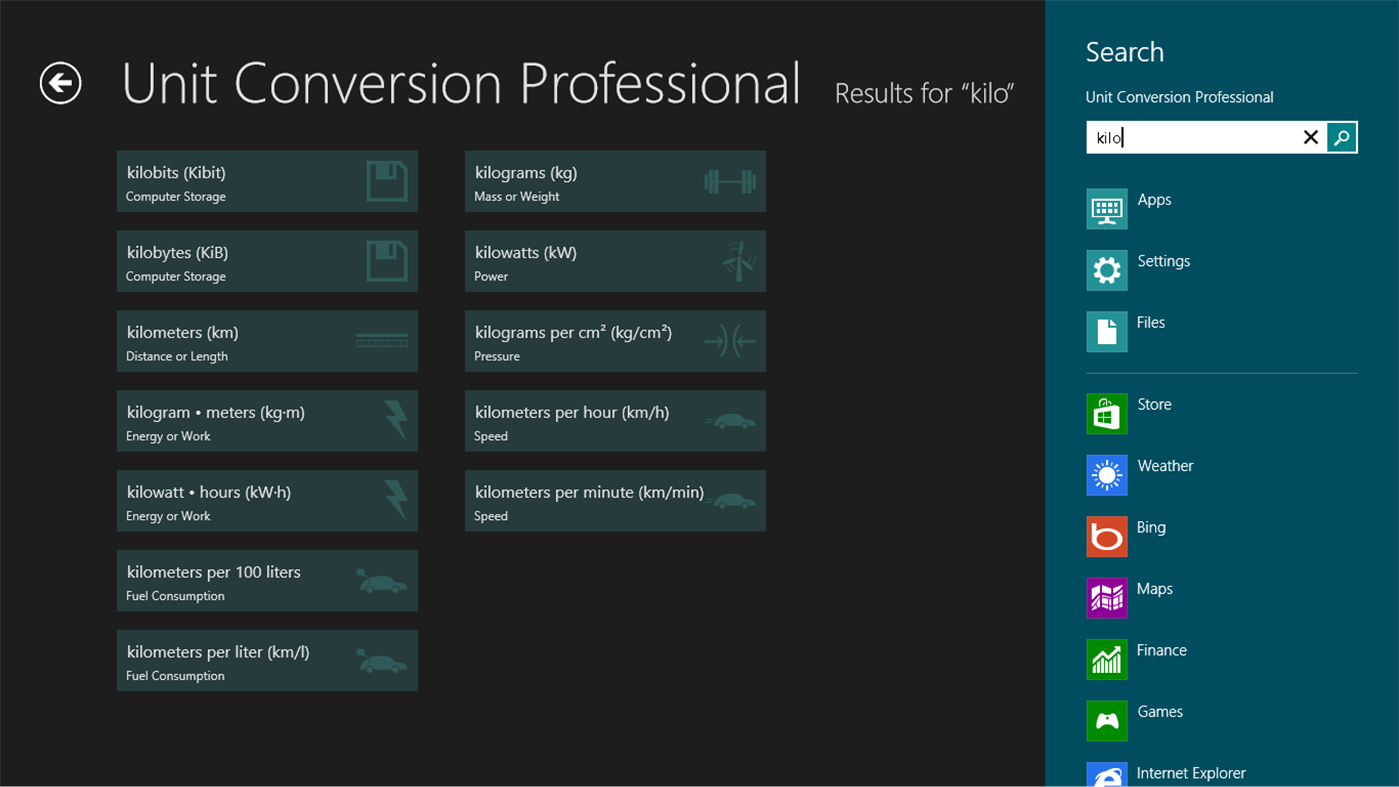Open kilometers per liter fuel consumption tile
This screenshot has height=787, width=1399.
pyautogui.click(x=267, y=660)
